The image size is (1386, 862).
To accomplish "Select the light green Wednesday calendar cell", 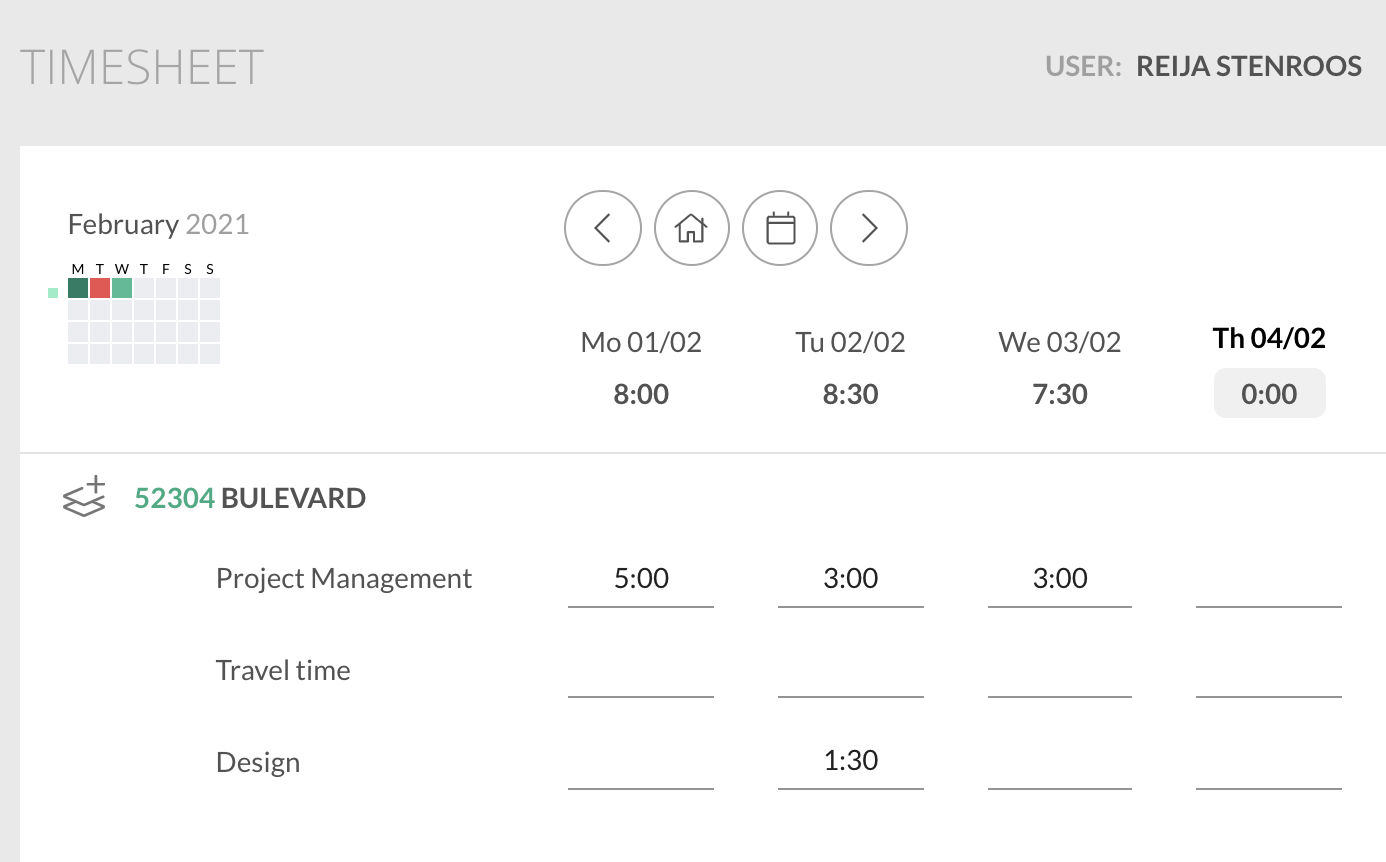I will pyautogui.click(x=122, y=288).
